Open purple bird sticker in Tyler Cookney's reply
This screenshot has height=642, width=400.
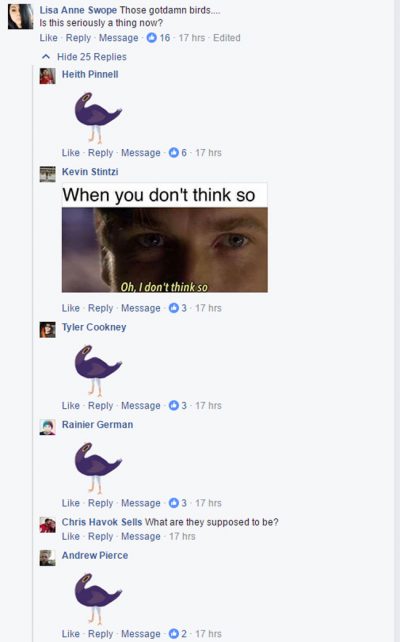(98, 371)
